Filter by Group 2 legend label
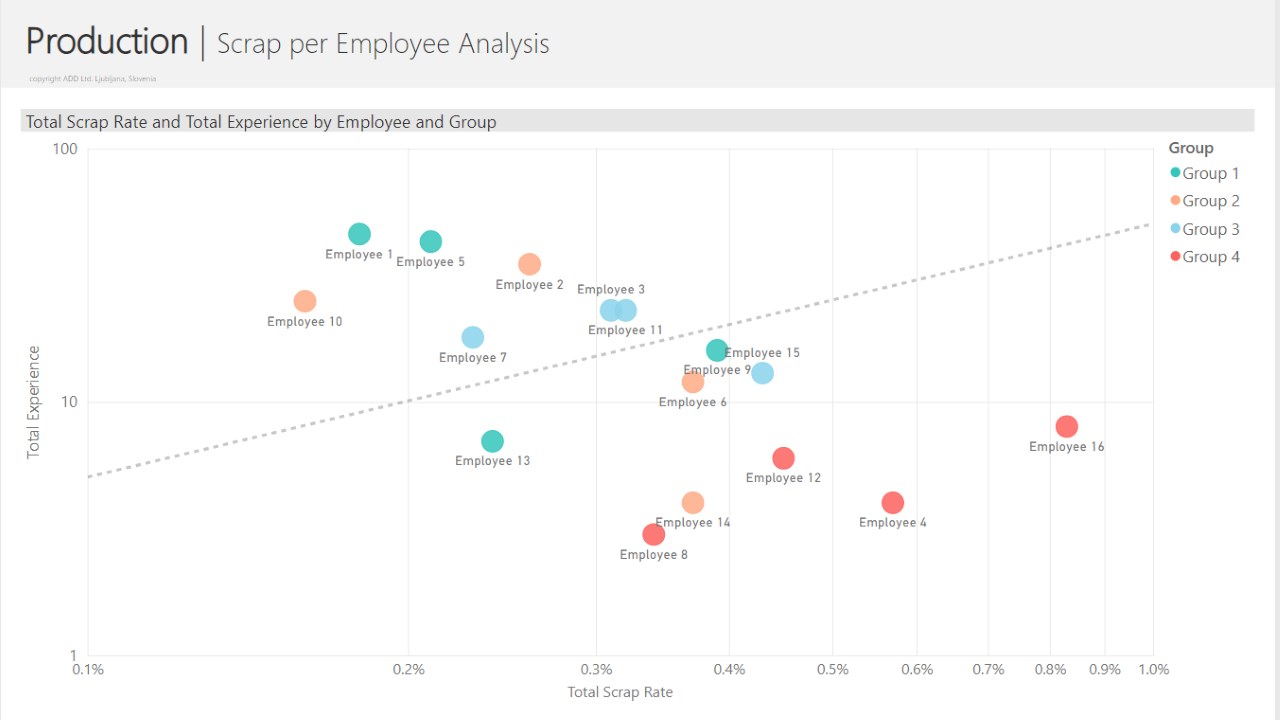This screenshot has width=1280, height=720. [x=1211, y=201]
